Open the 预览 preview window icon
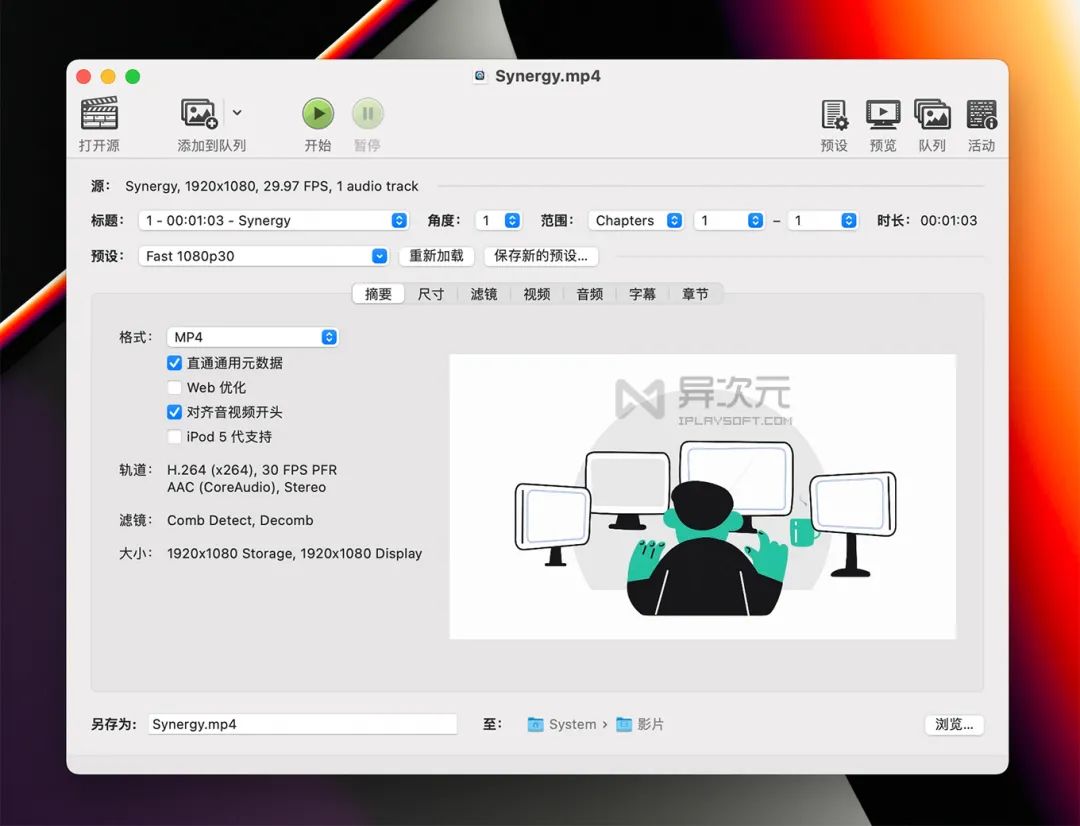 pos(882,113)
